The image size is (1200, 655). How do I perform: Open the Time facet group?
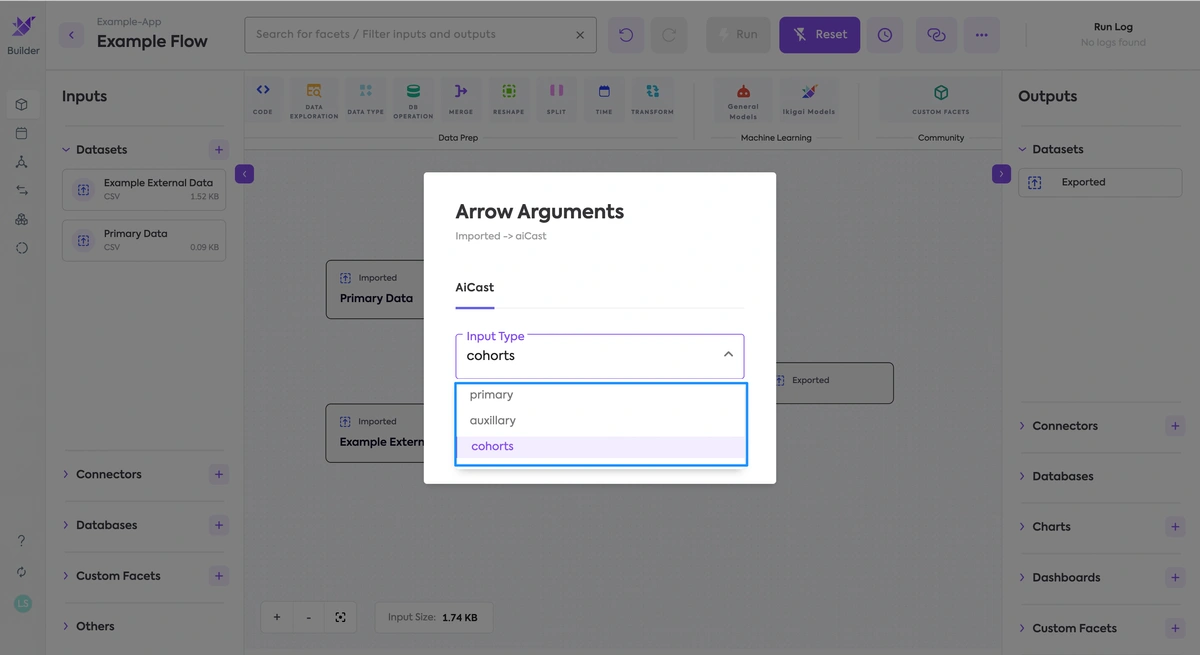pyautogui.click(x=604, y=100)
